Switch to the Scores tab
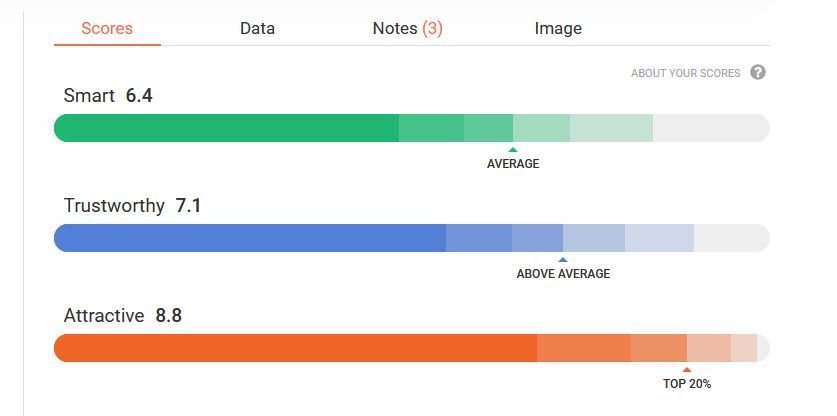The height and width of the screenshot is (416, 837). tap(107, 28)
